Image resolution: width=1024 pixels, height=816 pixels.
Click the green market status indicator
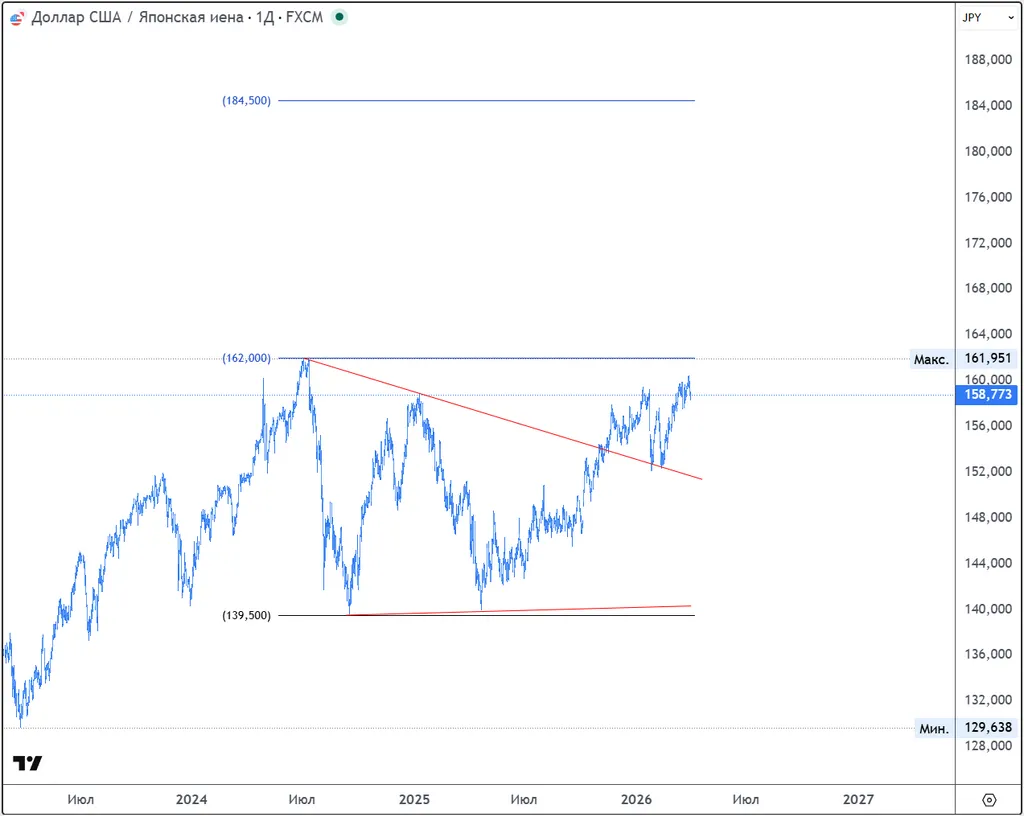339,18
